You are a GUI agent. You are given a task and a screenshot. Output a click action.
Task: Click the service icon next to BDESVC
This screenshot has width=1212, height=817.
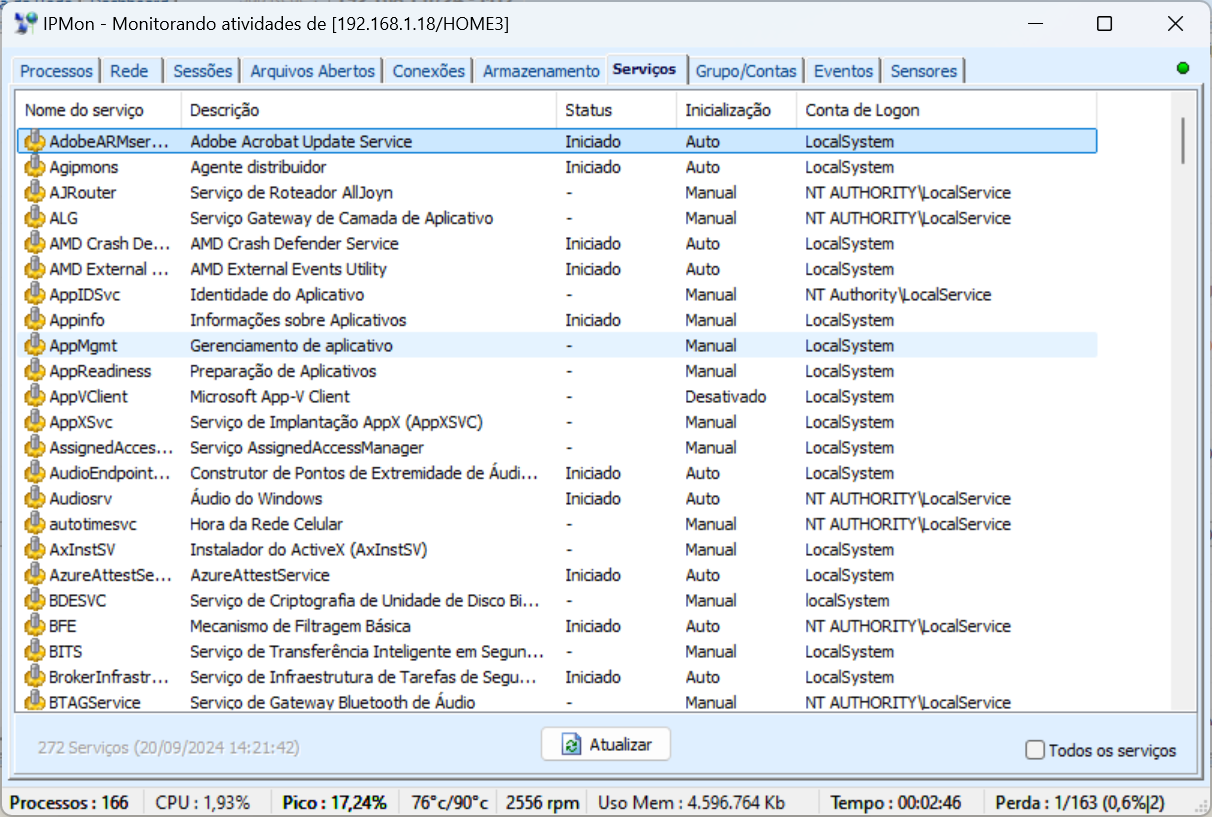pyautogui.click(x=34, y=600)
